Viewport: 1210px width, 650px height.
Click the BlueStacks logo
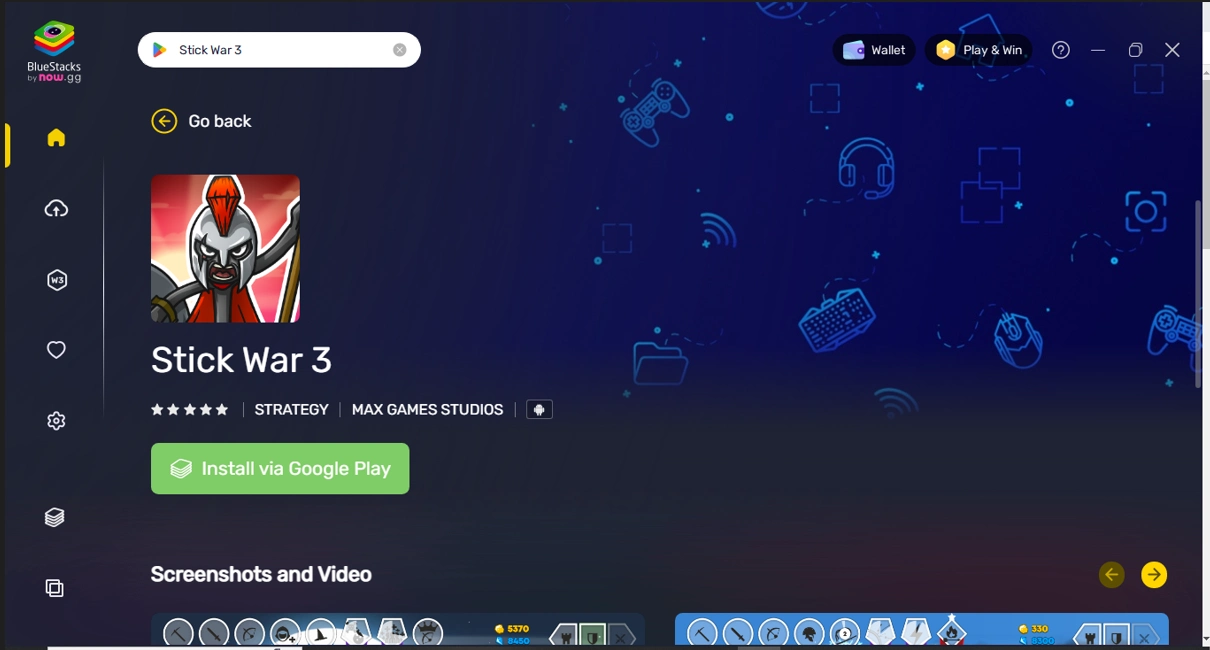tap(54, 52)
